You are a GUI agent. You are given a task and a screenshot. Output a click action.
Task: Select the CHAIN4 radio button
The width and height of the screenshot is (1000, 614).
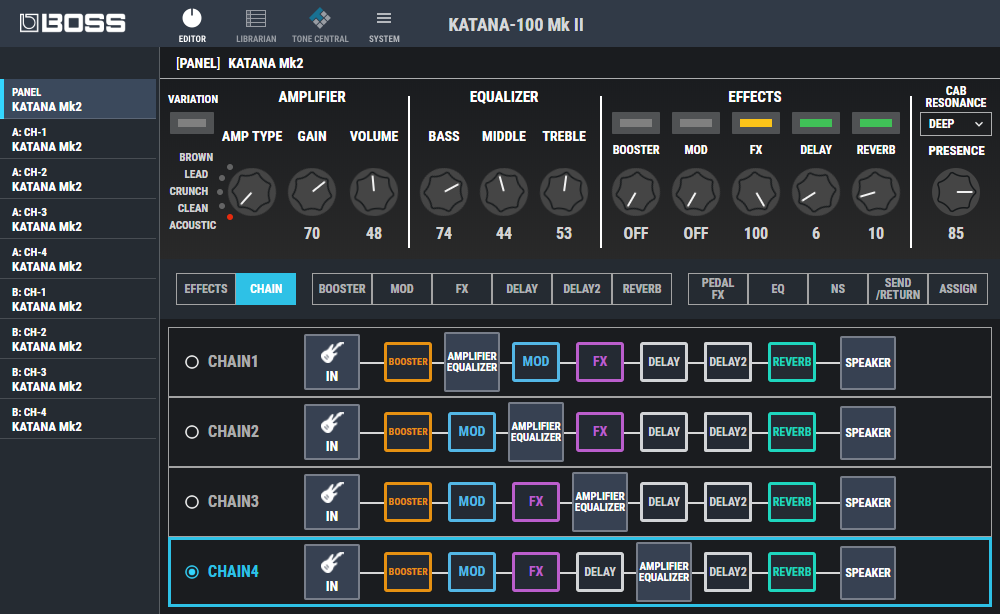(191, 573)
